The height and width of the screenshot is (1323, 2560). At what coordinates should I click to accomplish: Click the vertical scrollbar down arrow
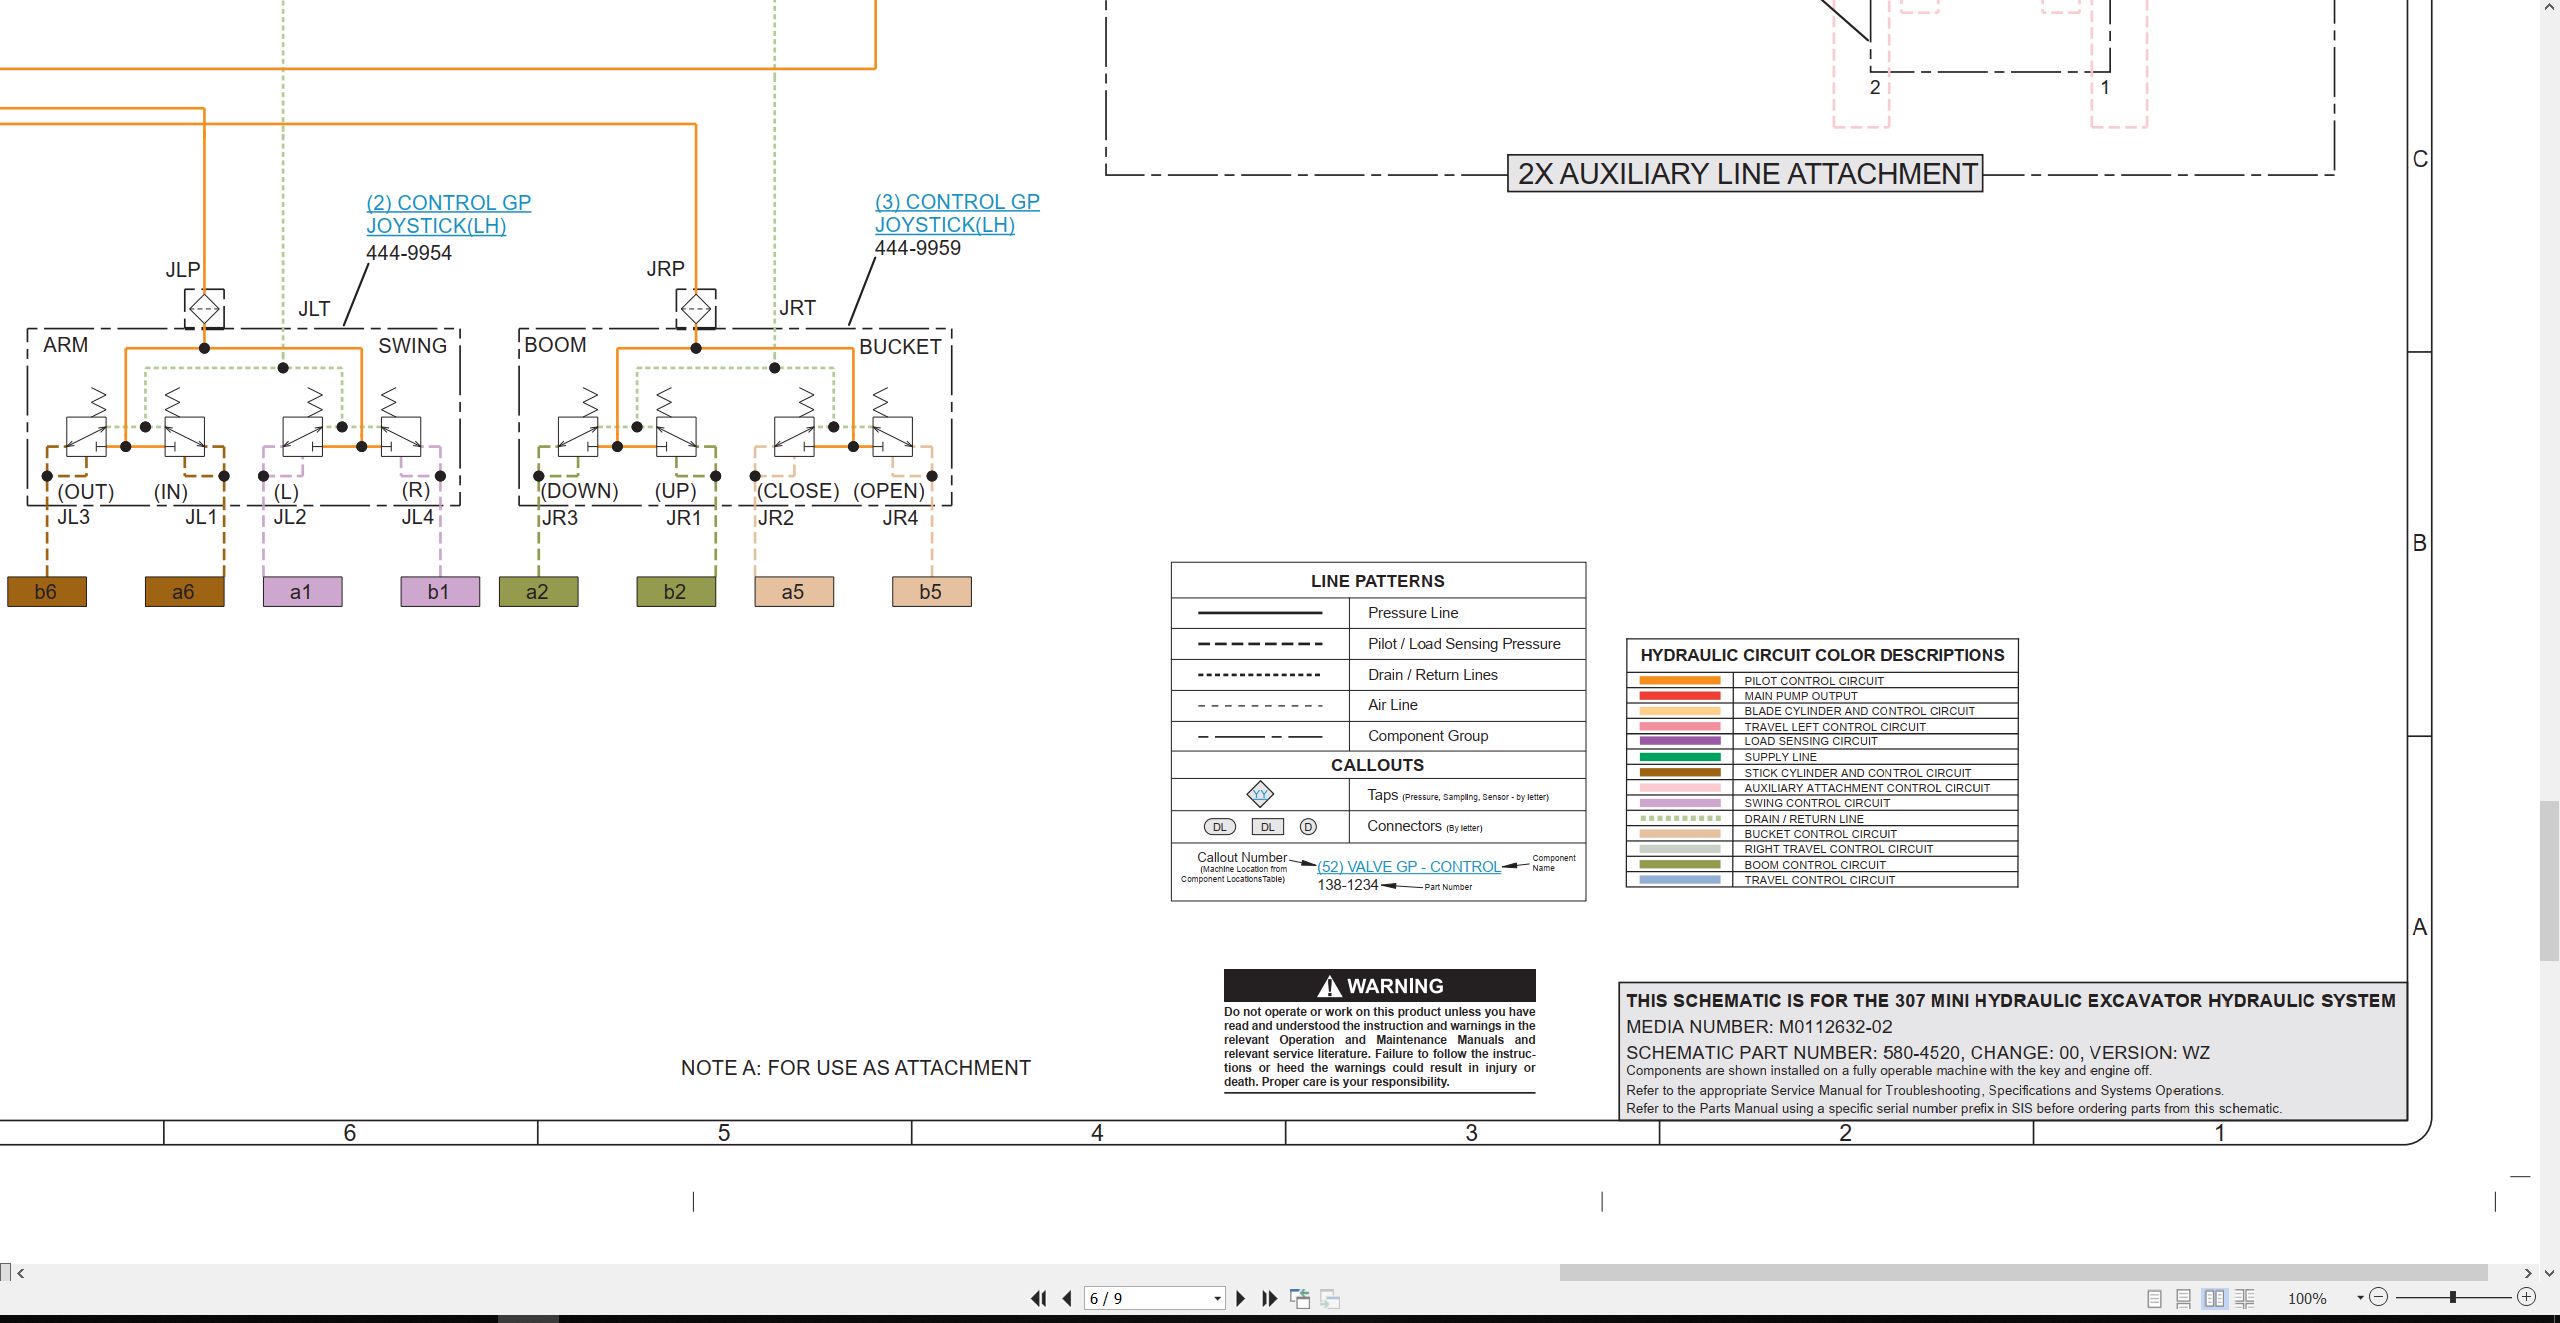[x=2549, y=1273]
